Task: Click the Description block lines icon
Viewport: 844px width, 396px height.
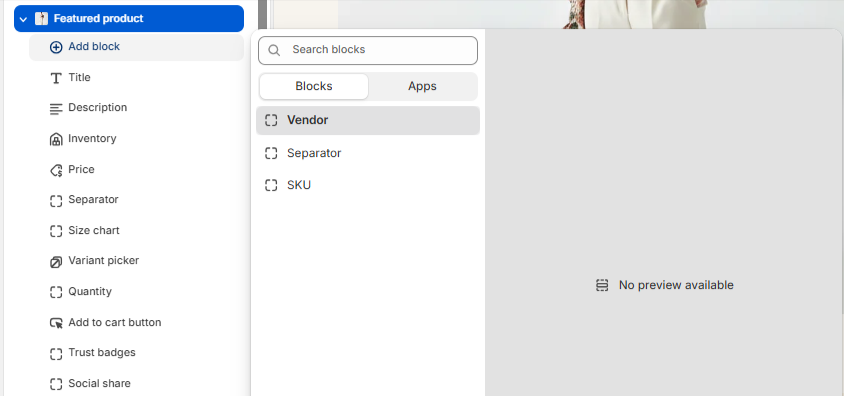Action: (56, 109)
